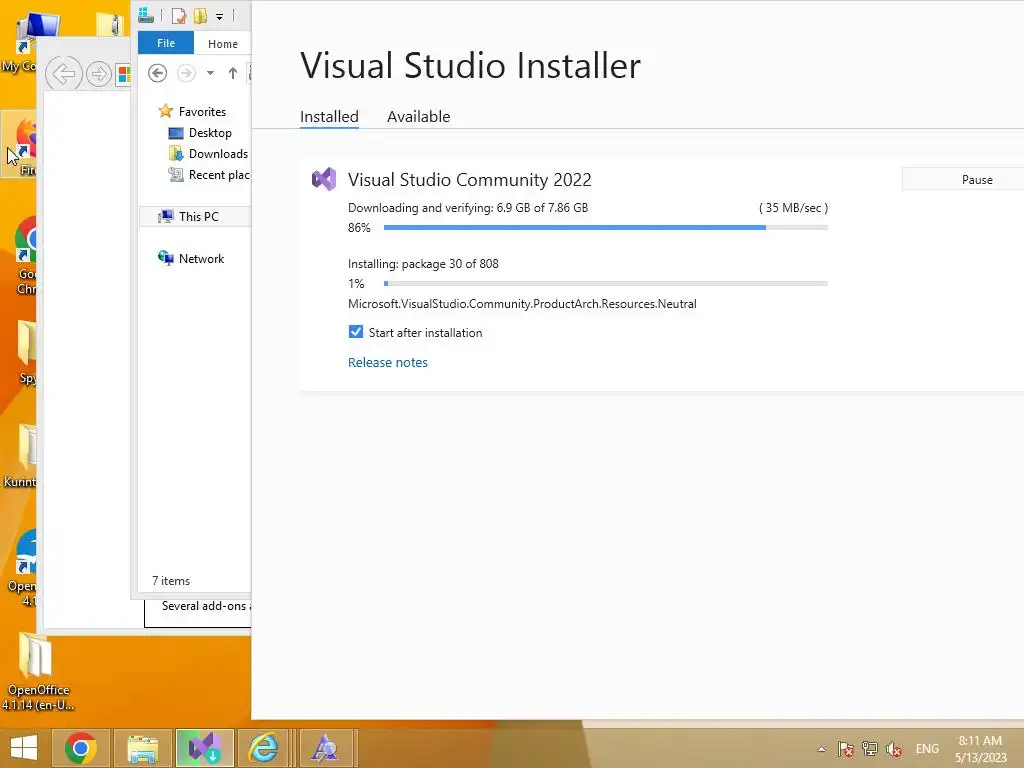
Task: Open Internet Explorer from taskbar
Action: tap(263, 748)
